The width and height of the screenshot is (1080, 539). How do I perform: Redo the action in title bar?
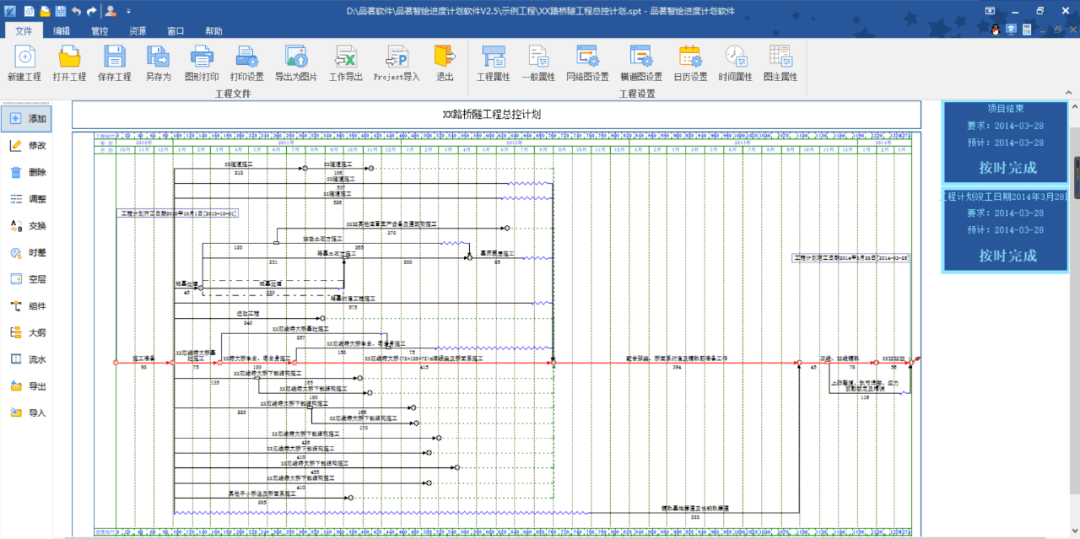click(90, 11)
